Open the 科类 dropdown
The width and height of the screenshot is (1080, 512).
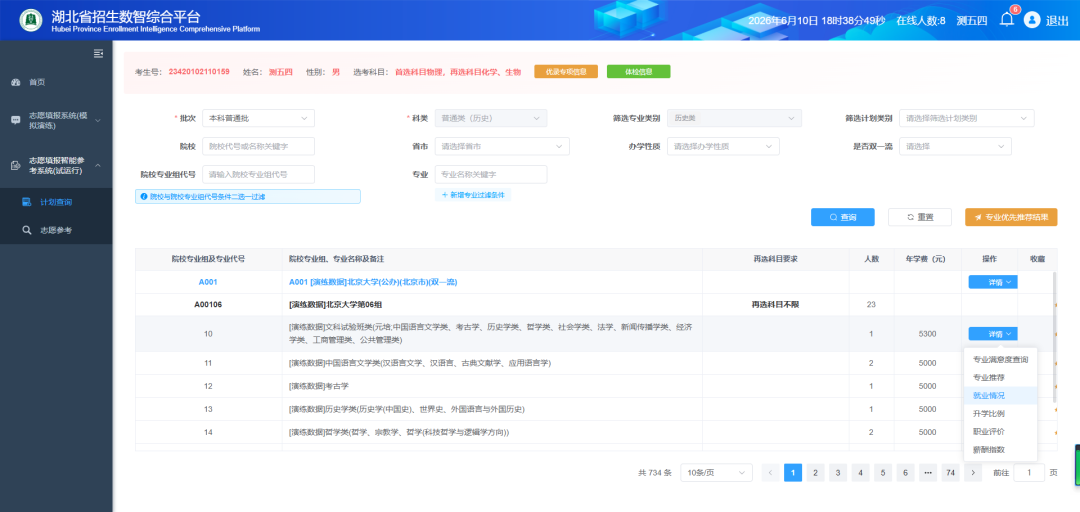(x=490, y=118)
